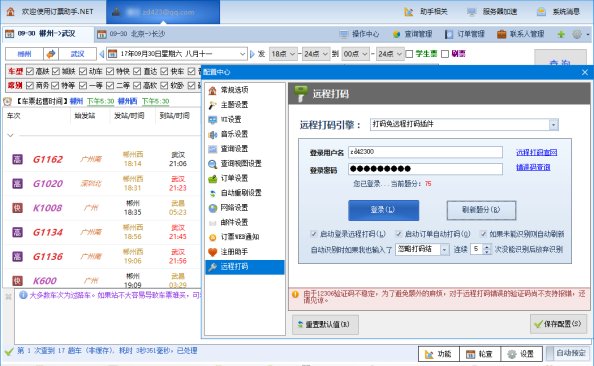Uncheck the 动车 train type checkbox
Viewport: 594px width, 366px height.
tap(83, 71)
